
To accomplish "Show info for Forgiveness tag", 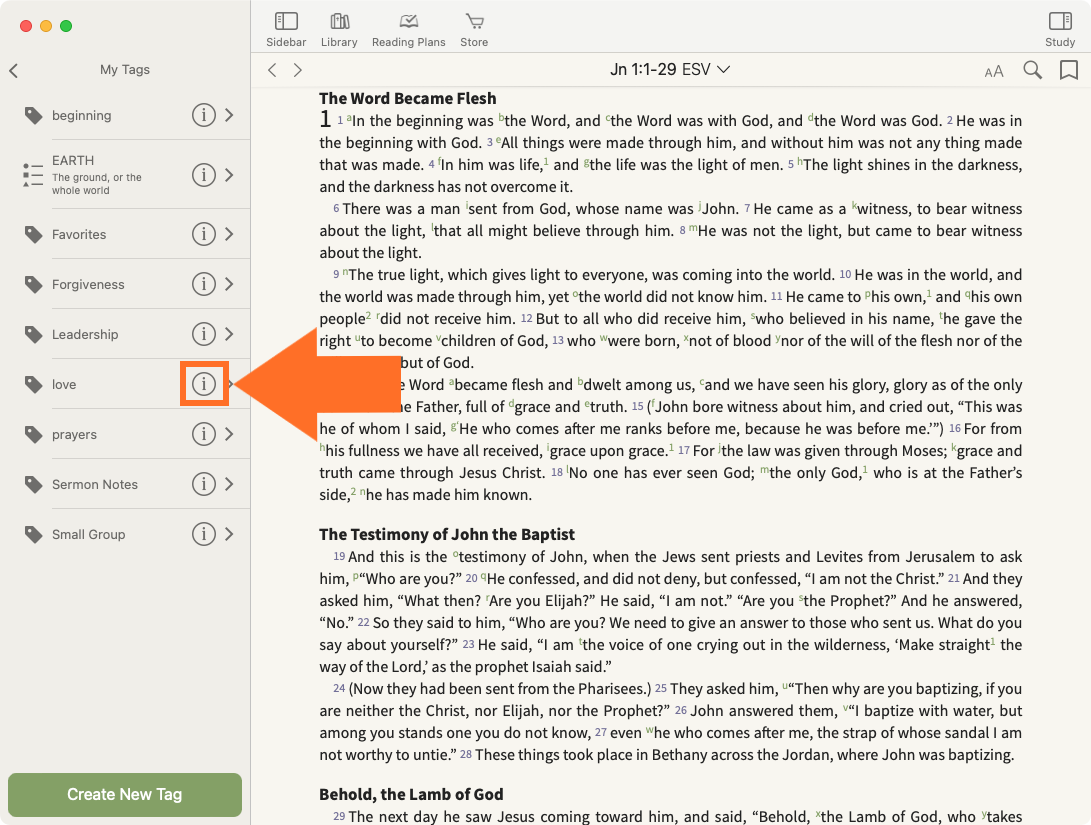I will [204, 284].
